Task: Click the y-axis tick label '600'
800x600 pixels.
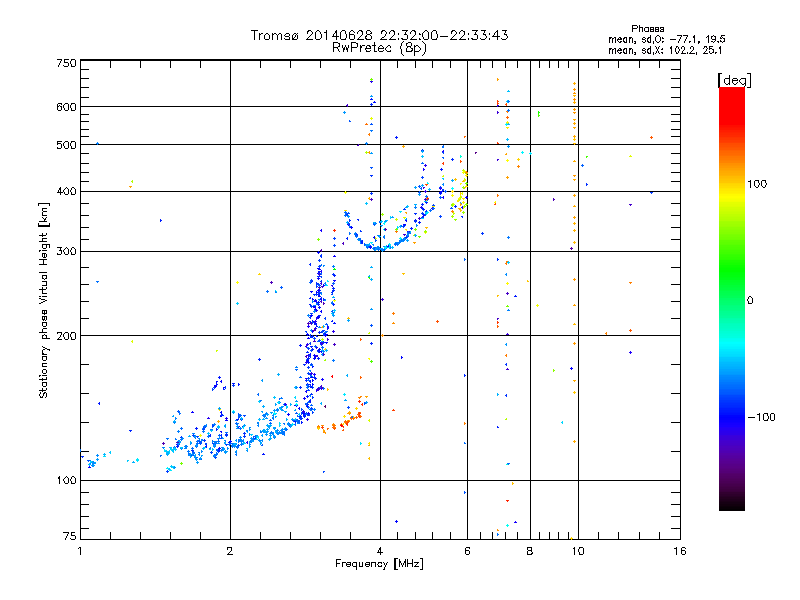Action: (x=67, y=107)
